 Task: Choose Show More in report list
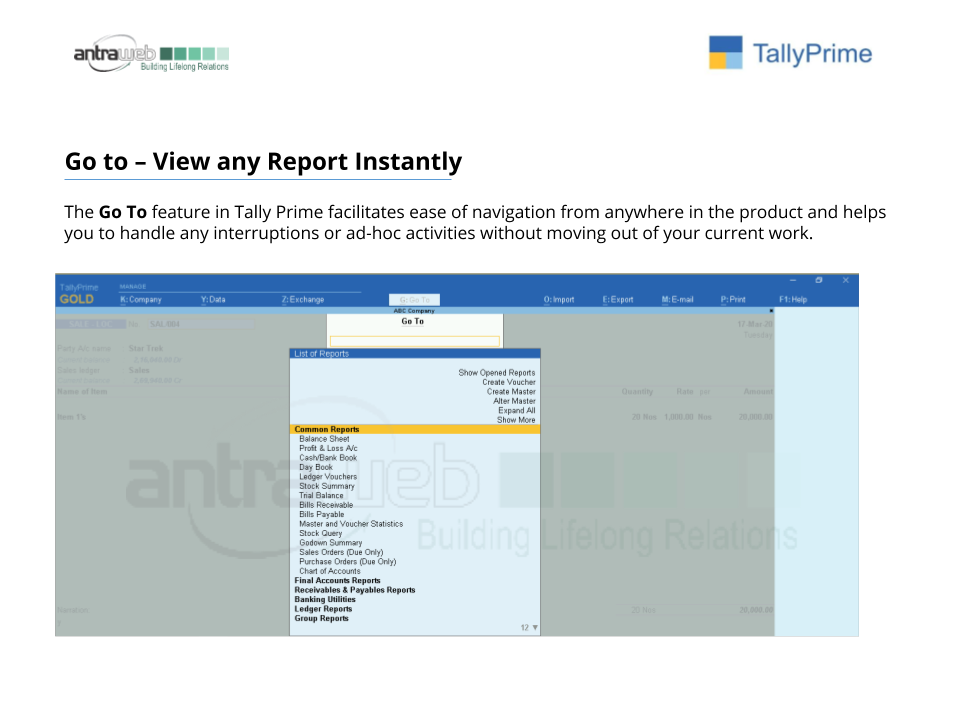(x=516, y=420)
